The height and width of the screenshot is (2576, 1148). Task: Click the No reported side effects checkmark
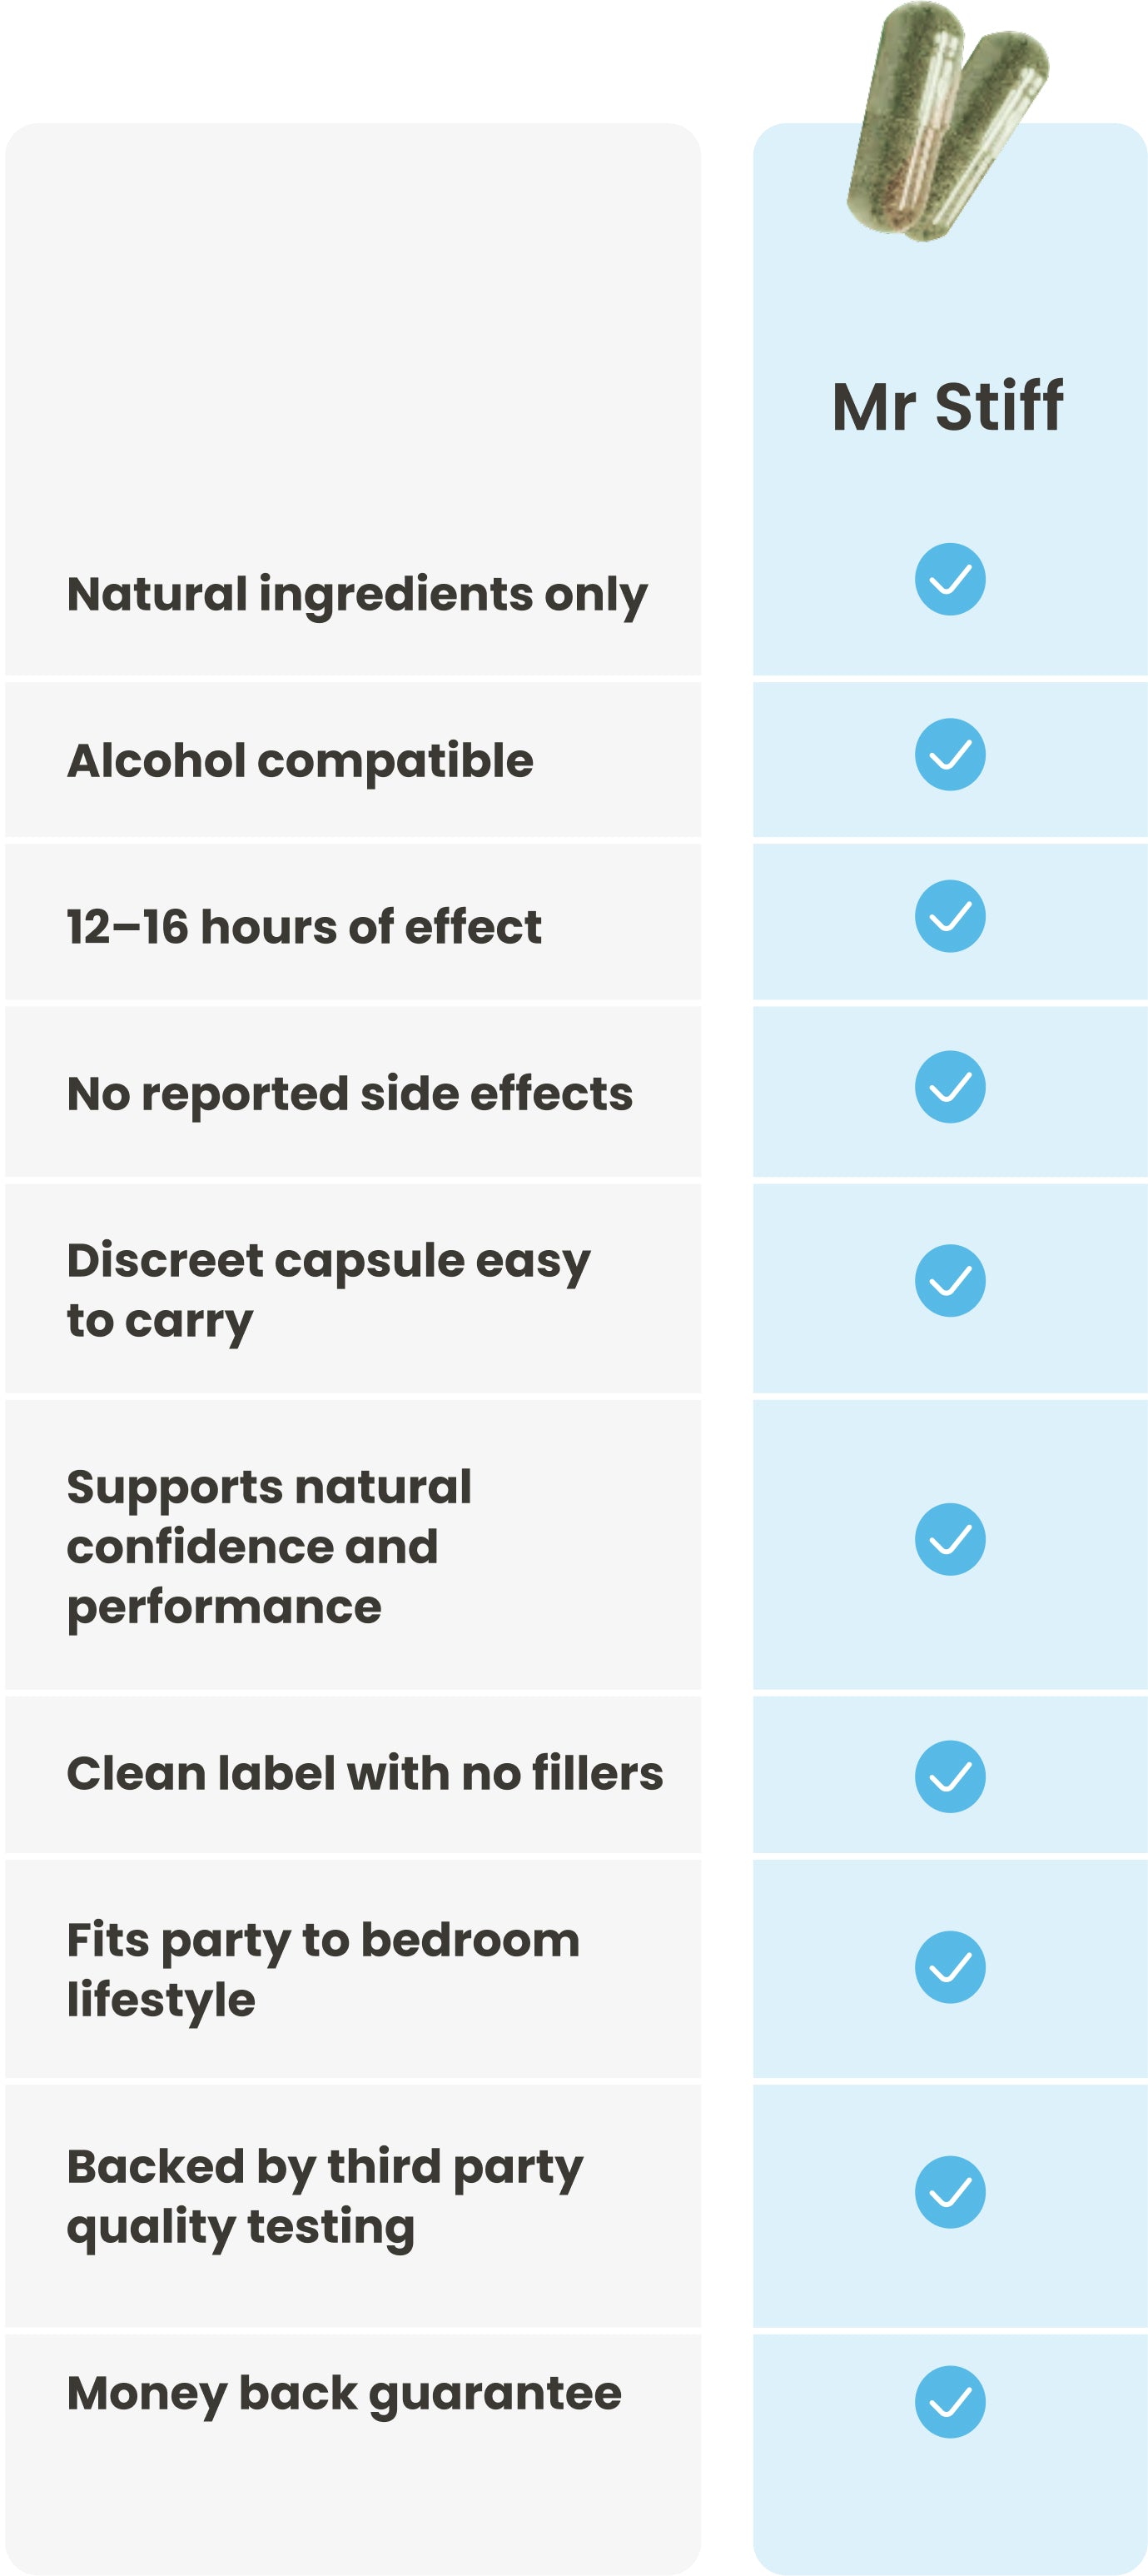(x=950, y=1086)
